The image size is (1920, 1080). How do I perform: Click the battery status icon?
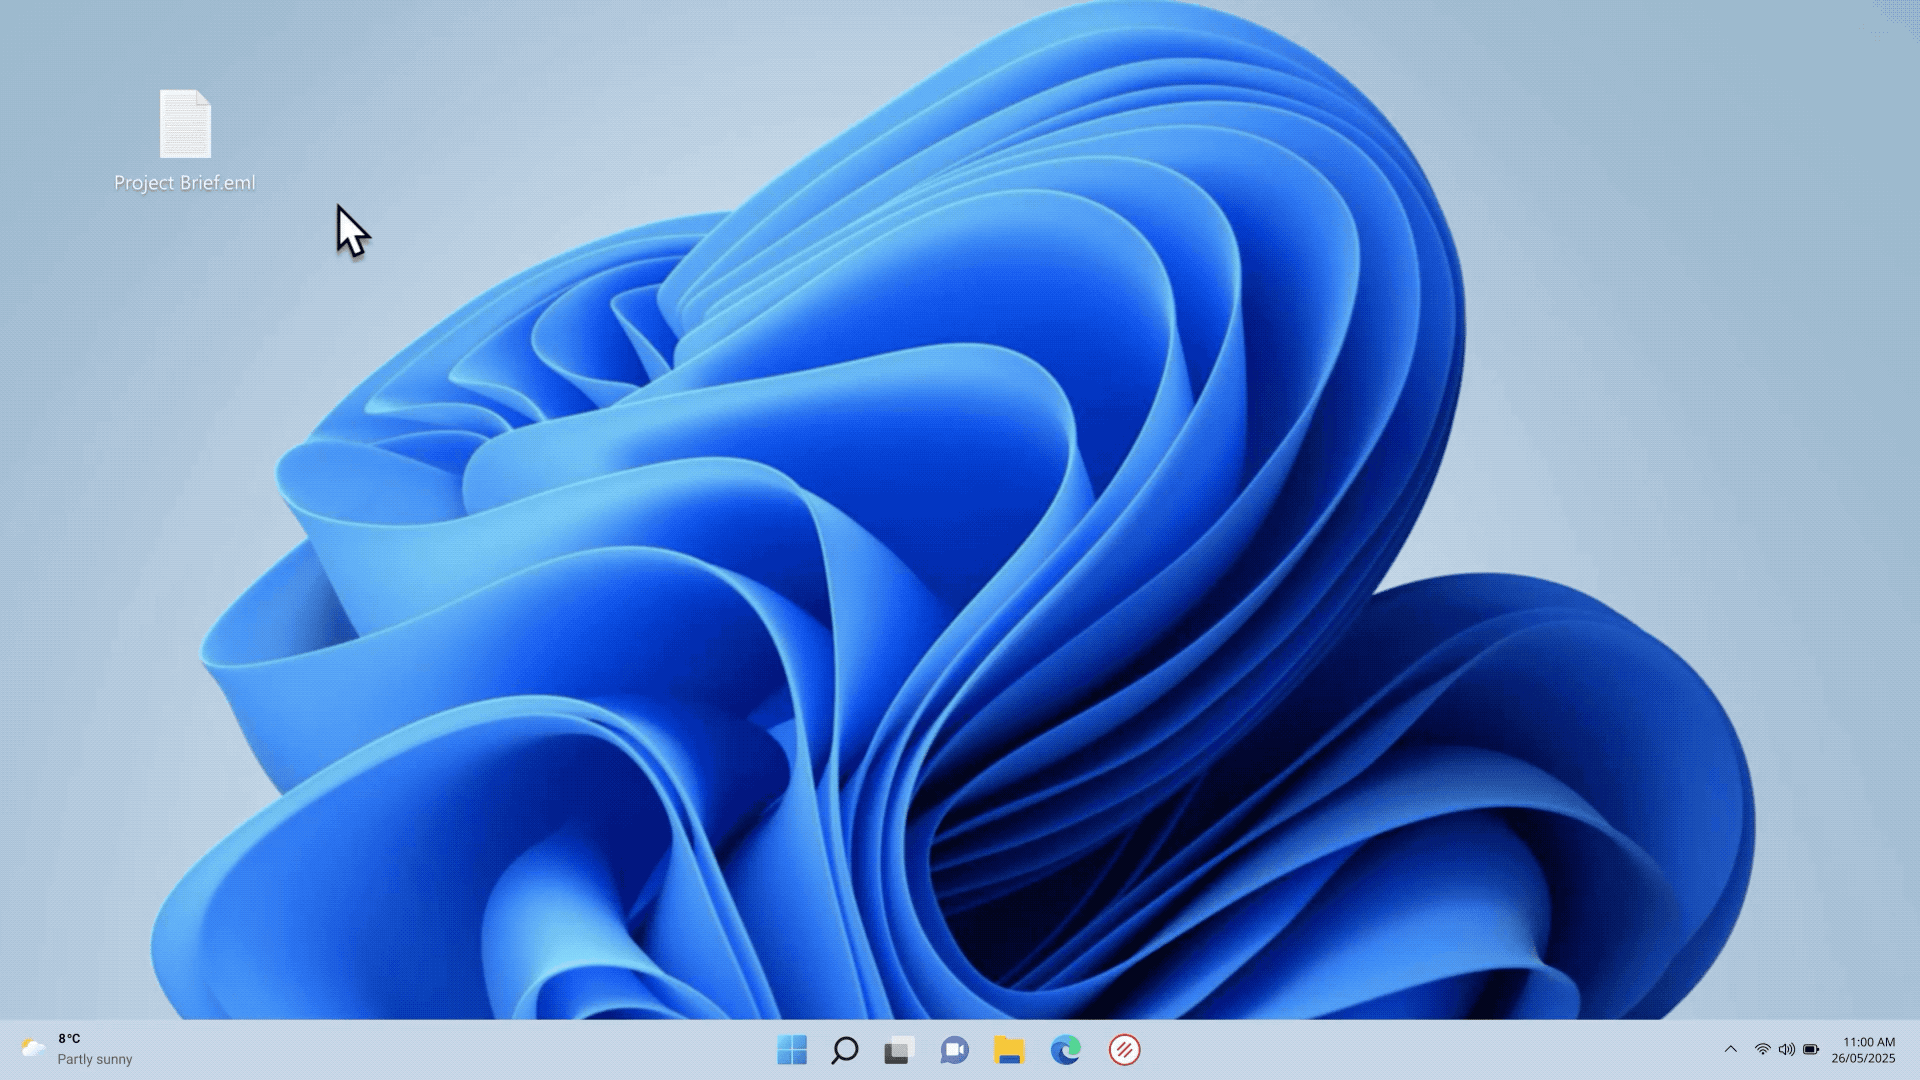point(1811,1049)
